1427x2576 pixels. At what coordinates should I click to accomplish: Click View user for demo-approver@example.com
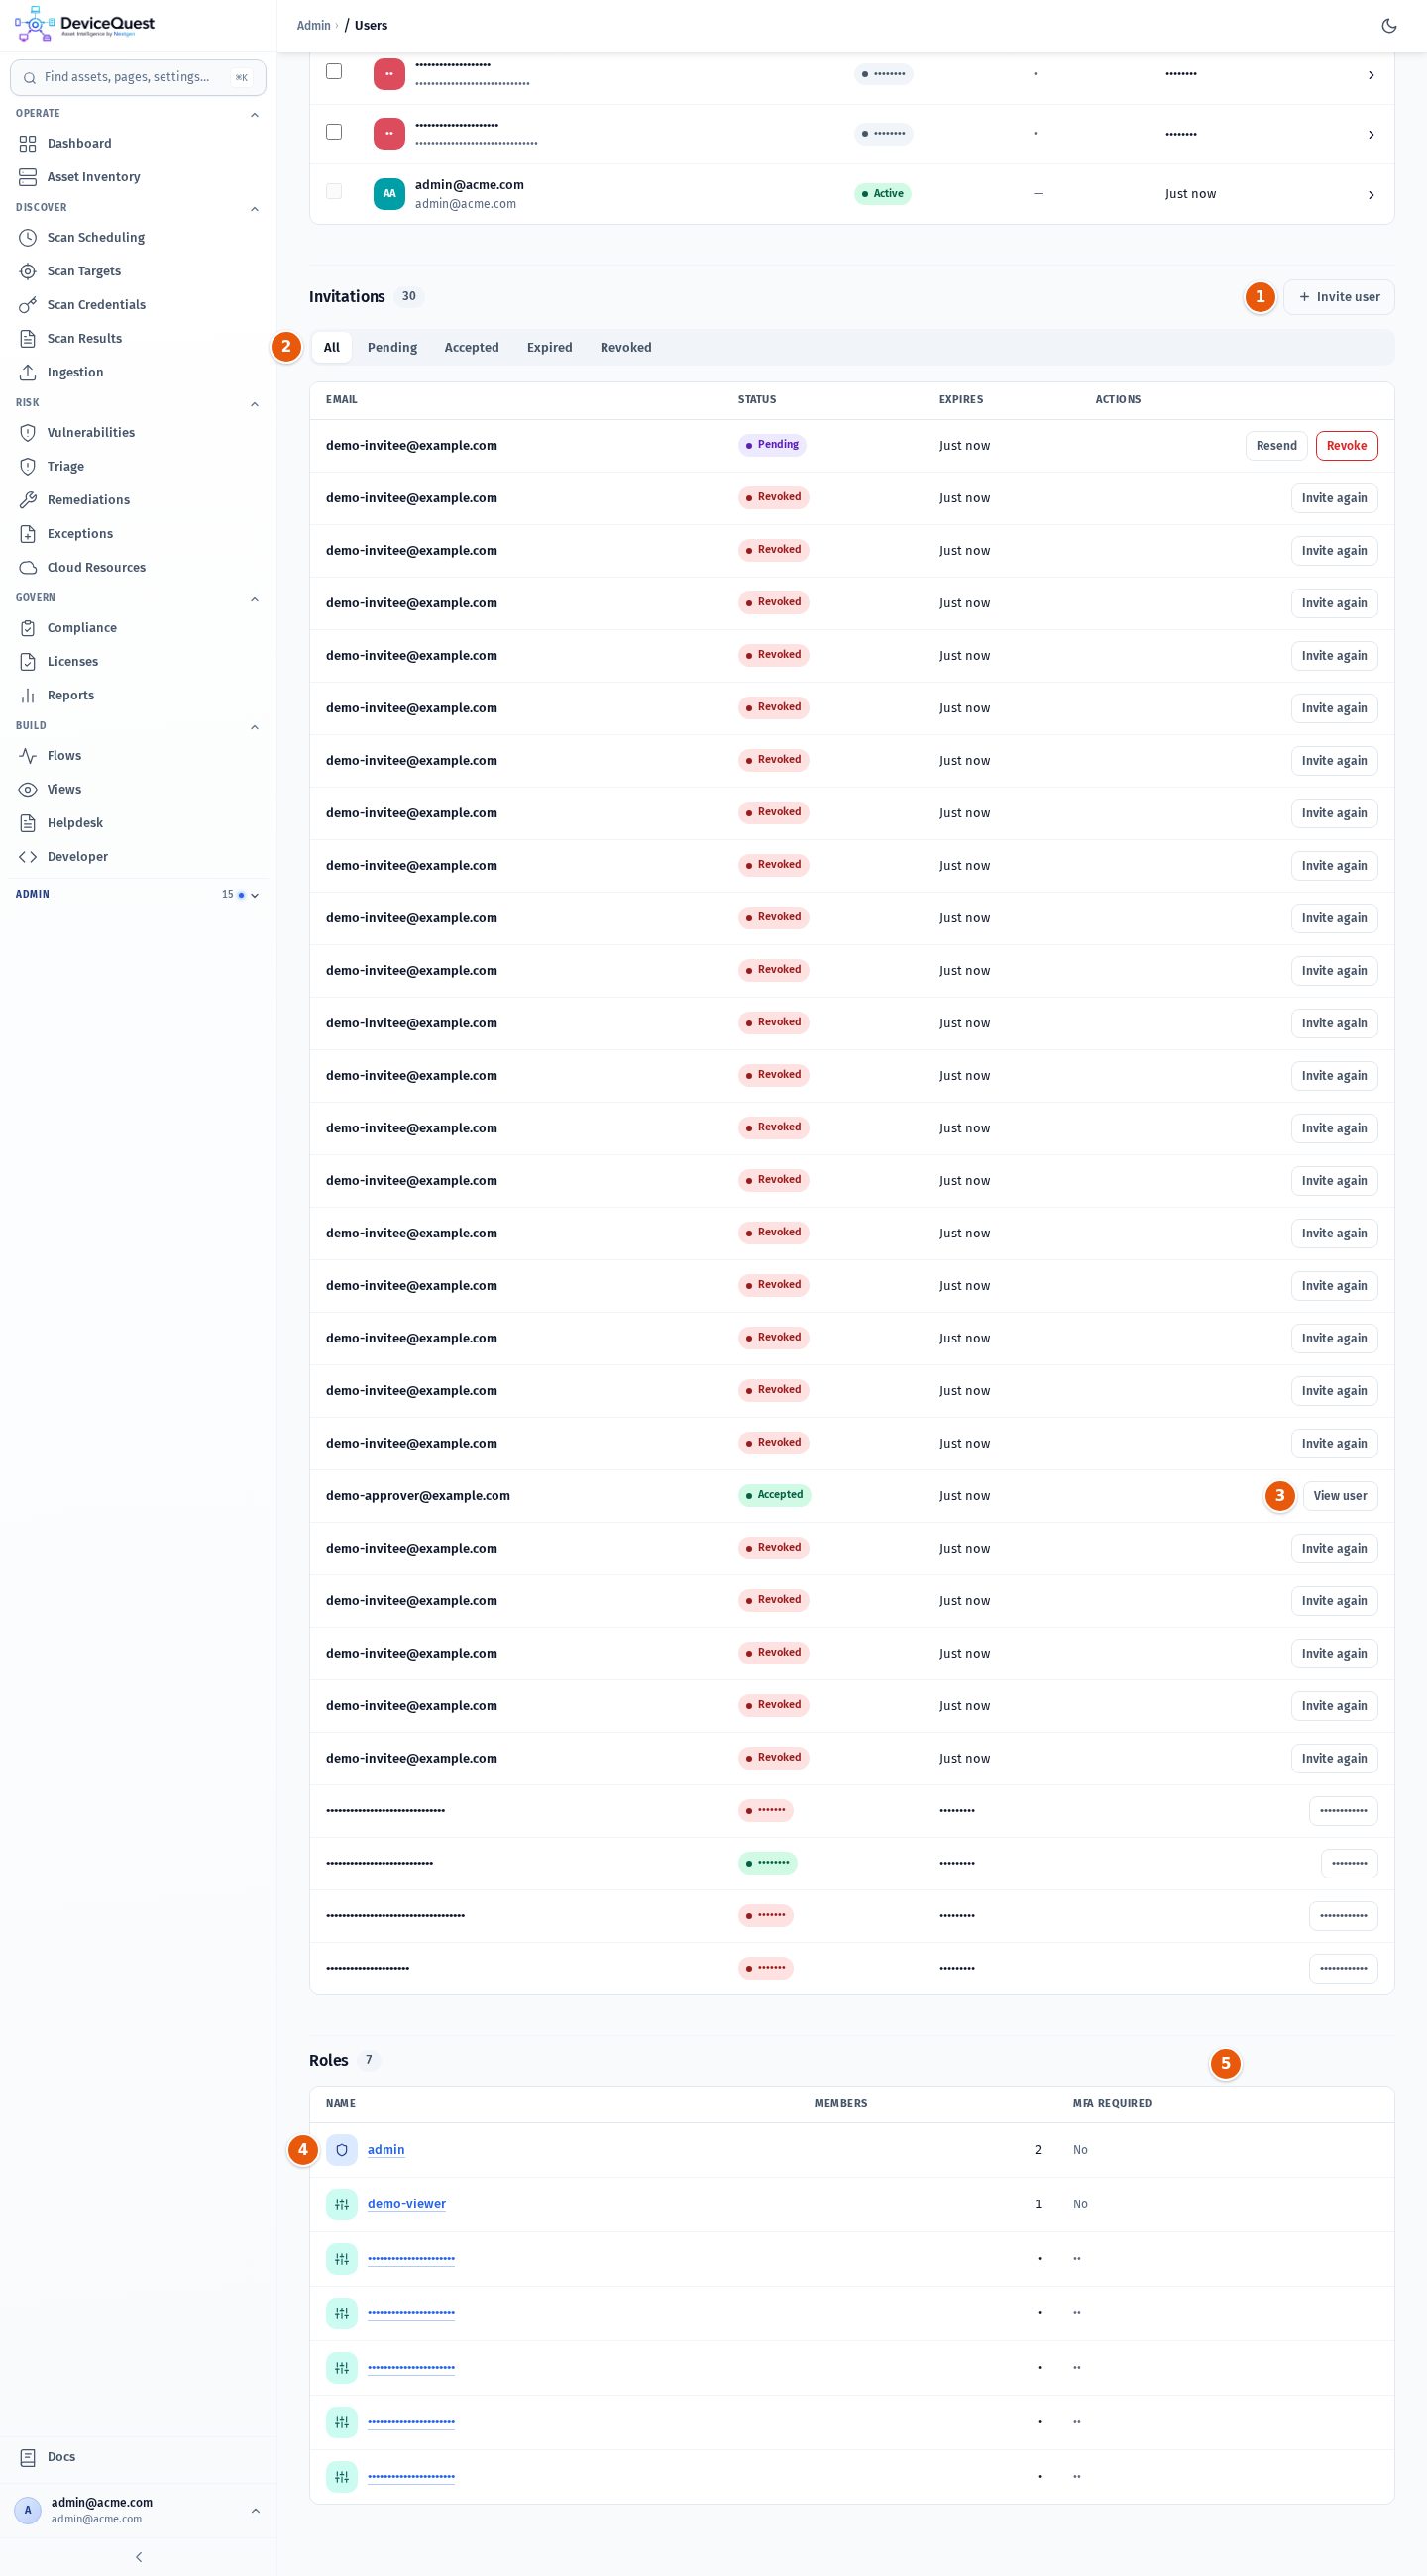click(1339, 1495)
